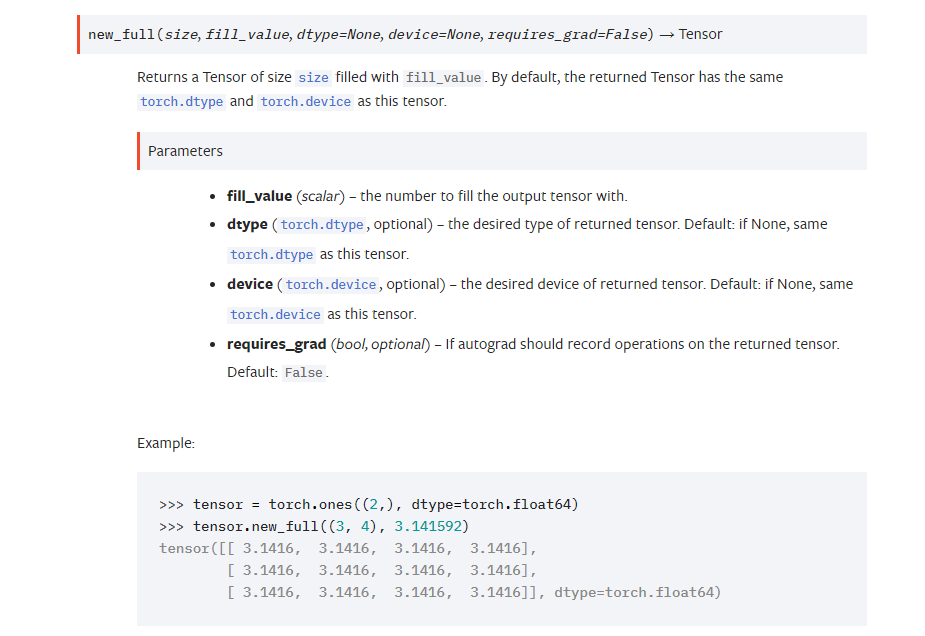
Task: Click the Parameters section heading
Action: [x=502, y=151]
